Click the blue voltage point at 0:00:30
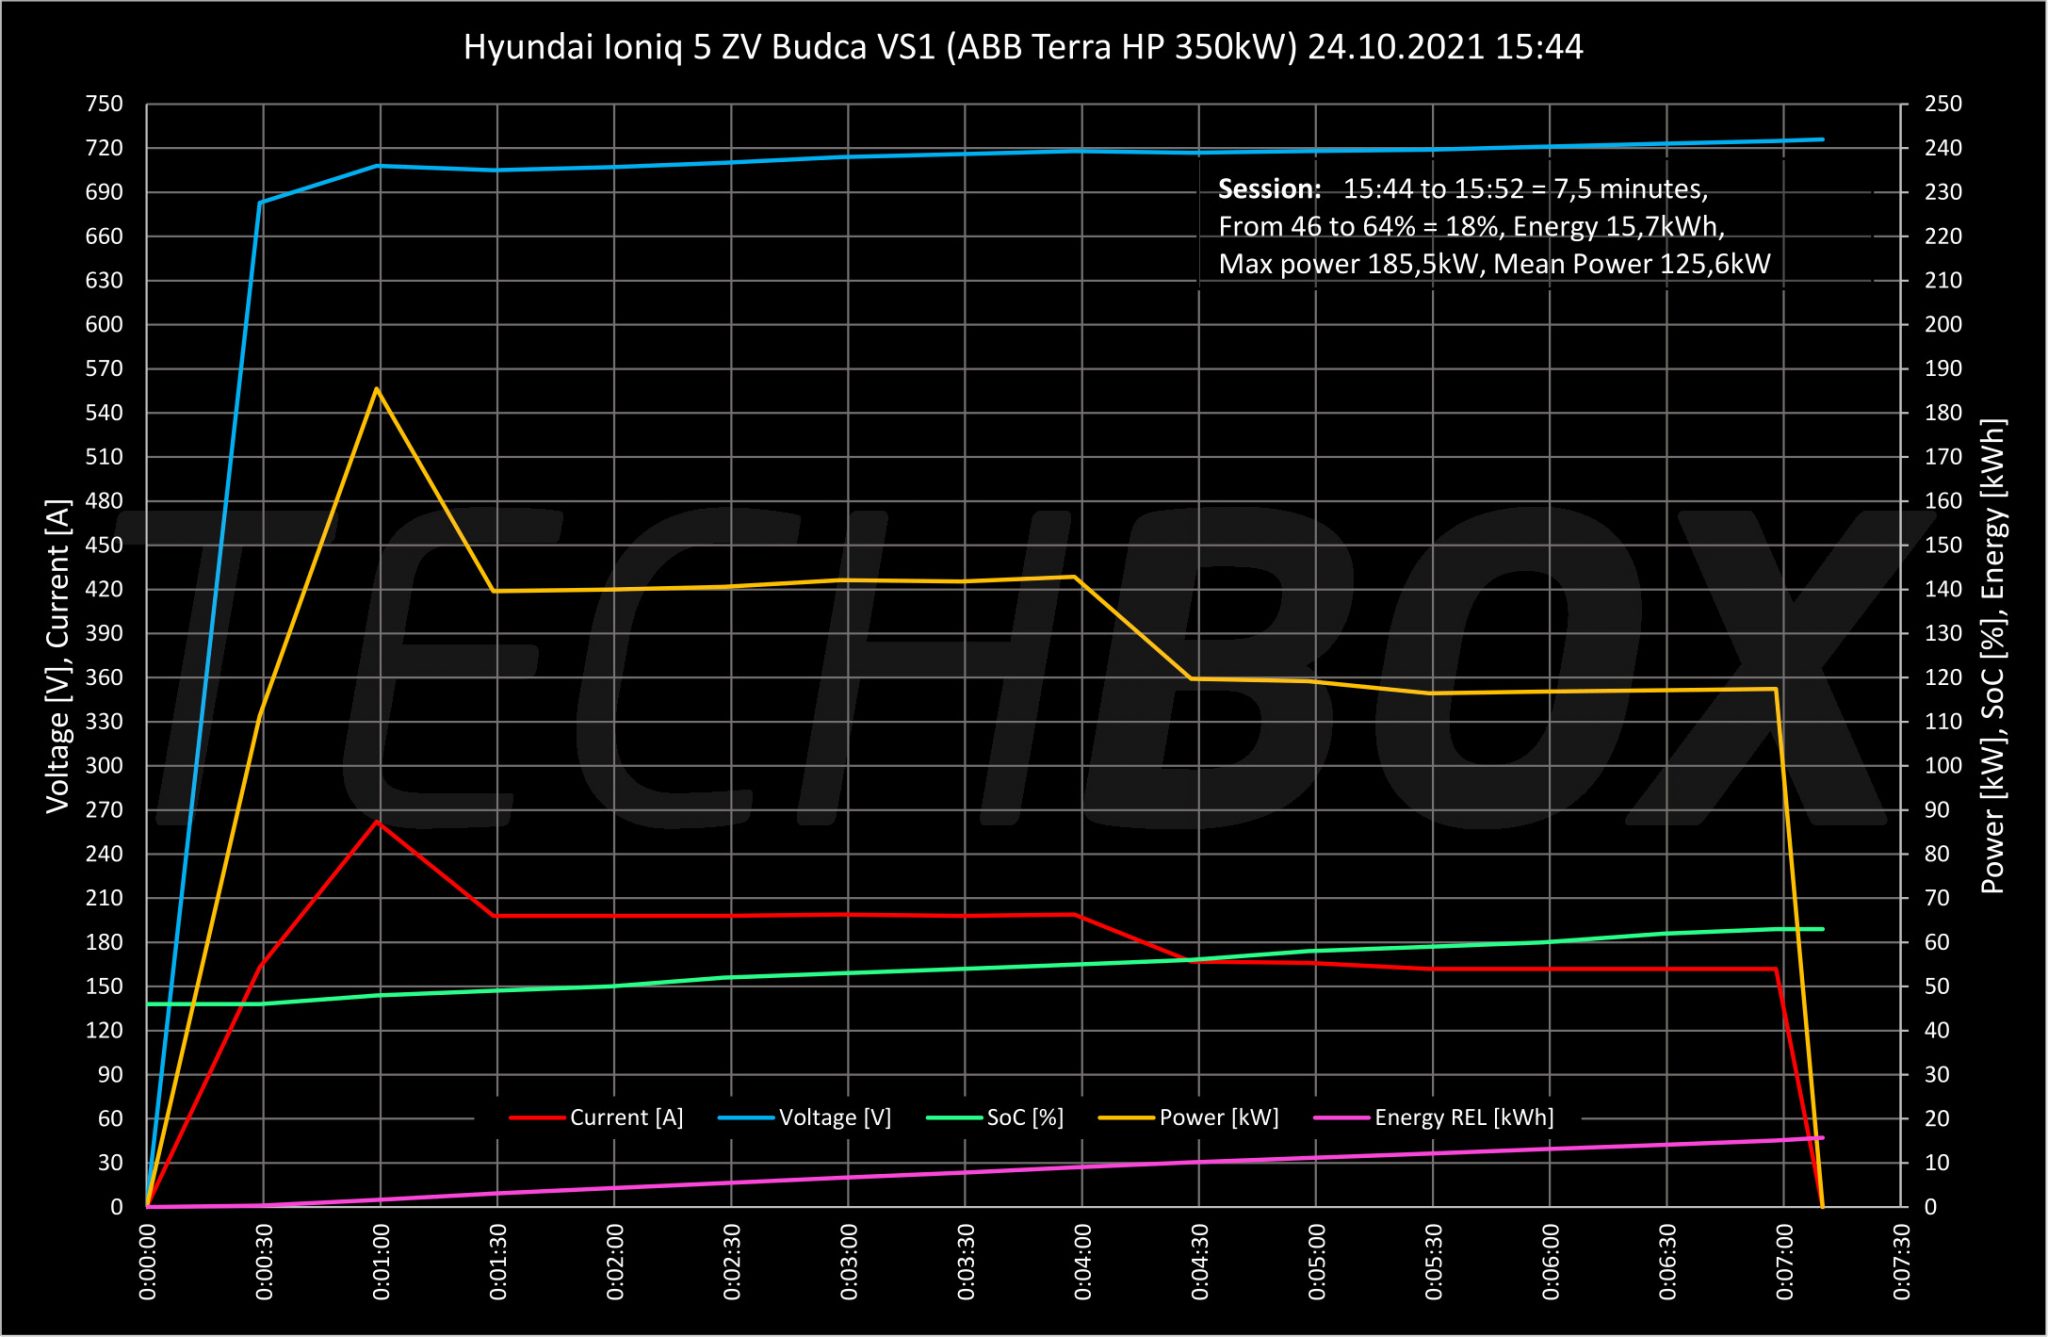This screenshot has width=2048, height=1337. click(260, 202)
